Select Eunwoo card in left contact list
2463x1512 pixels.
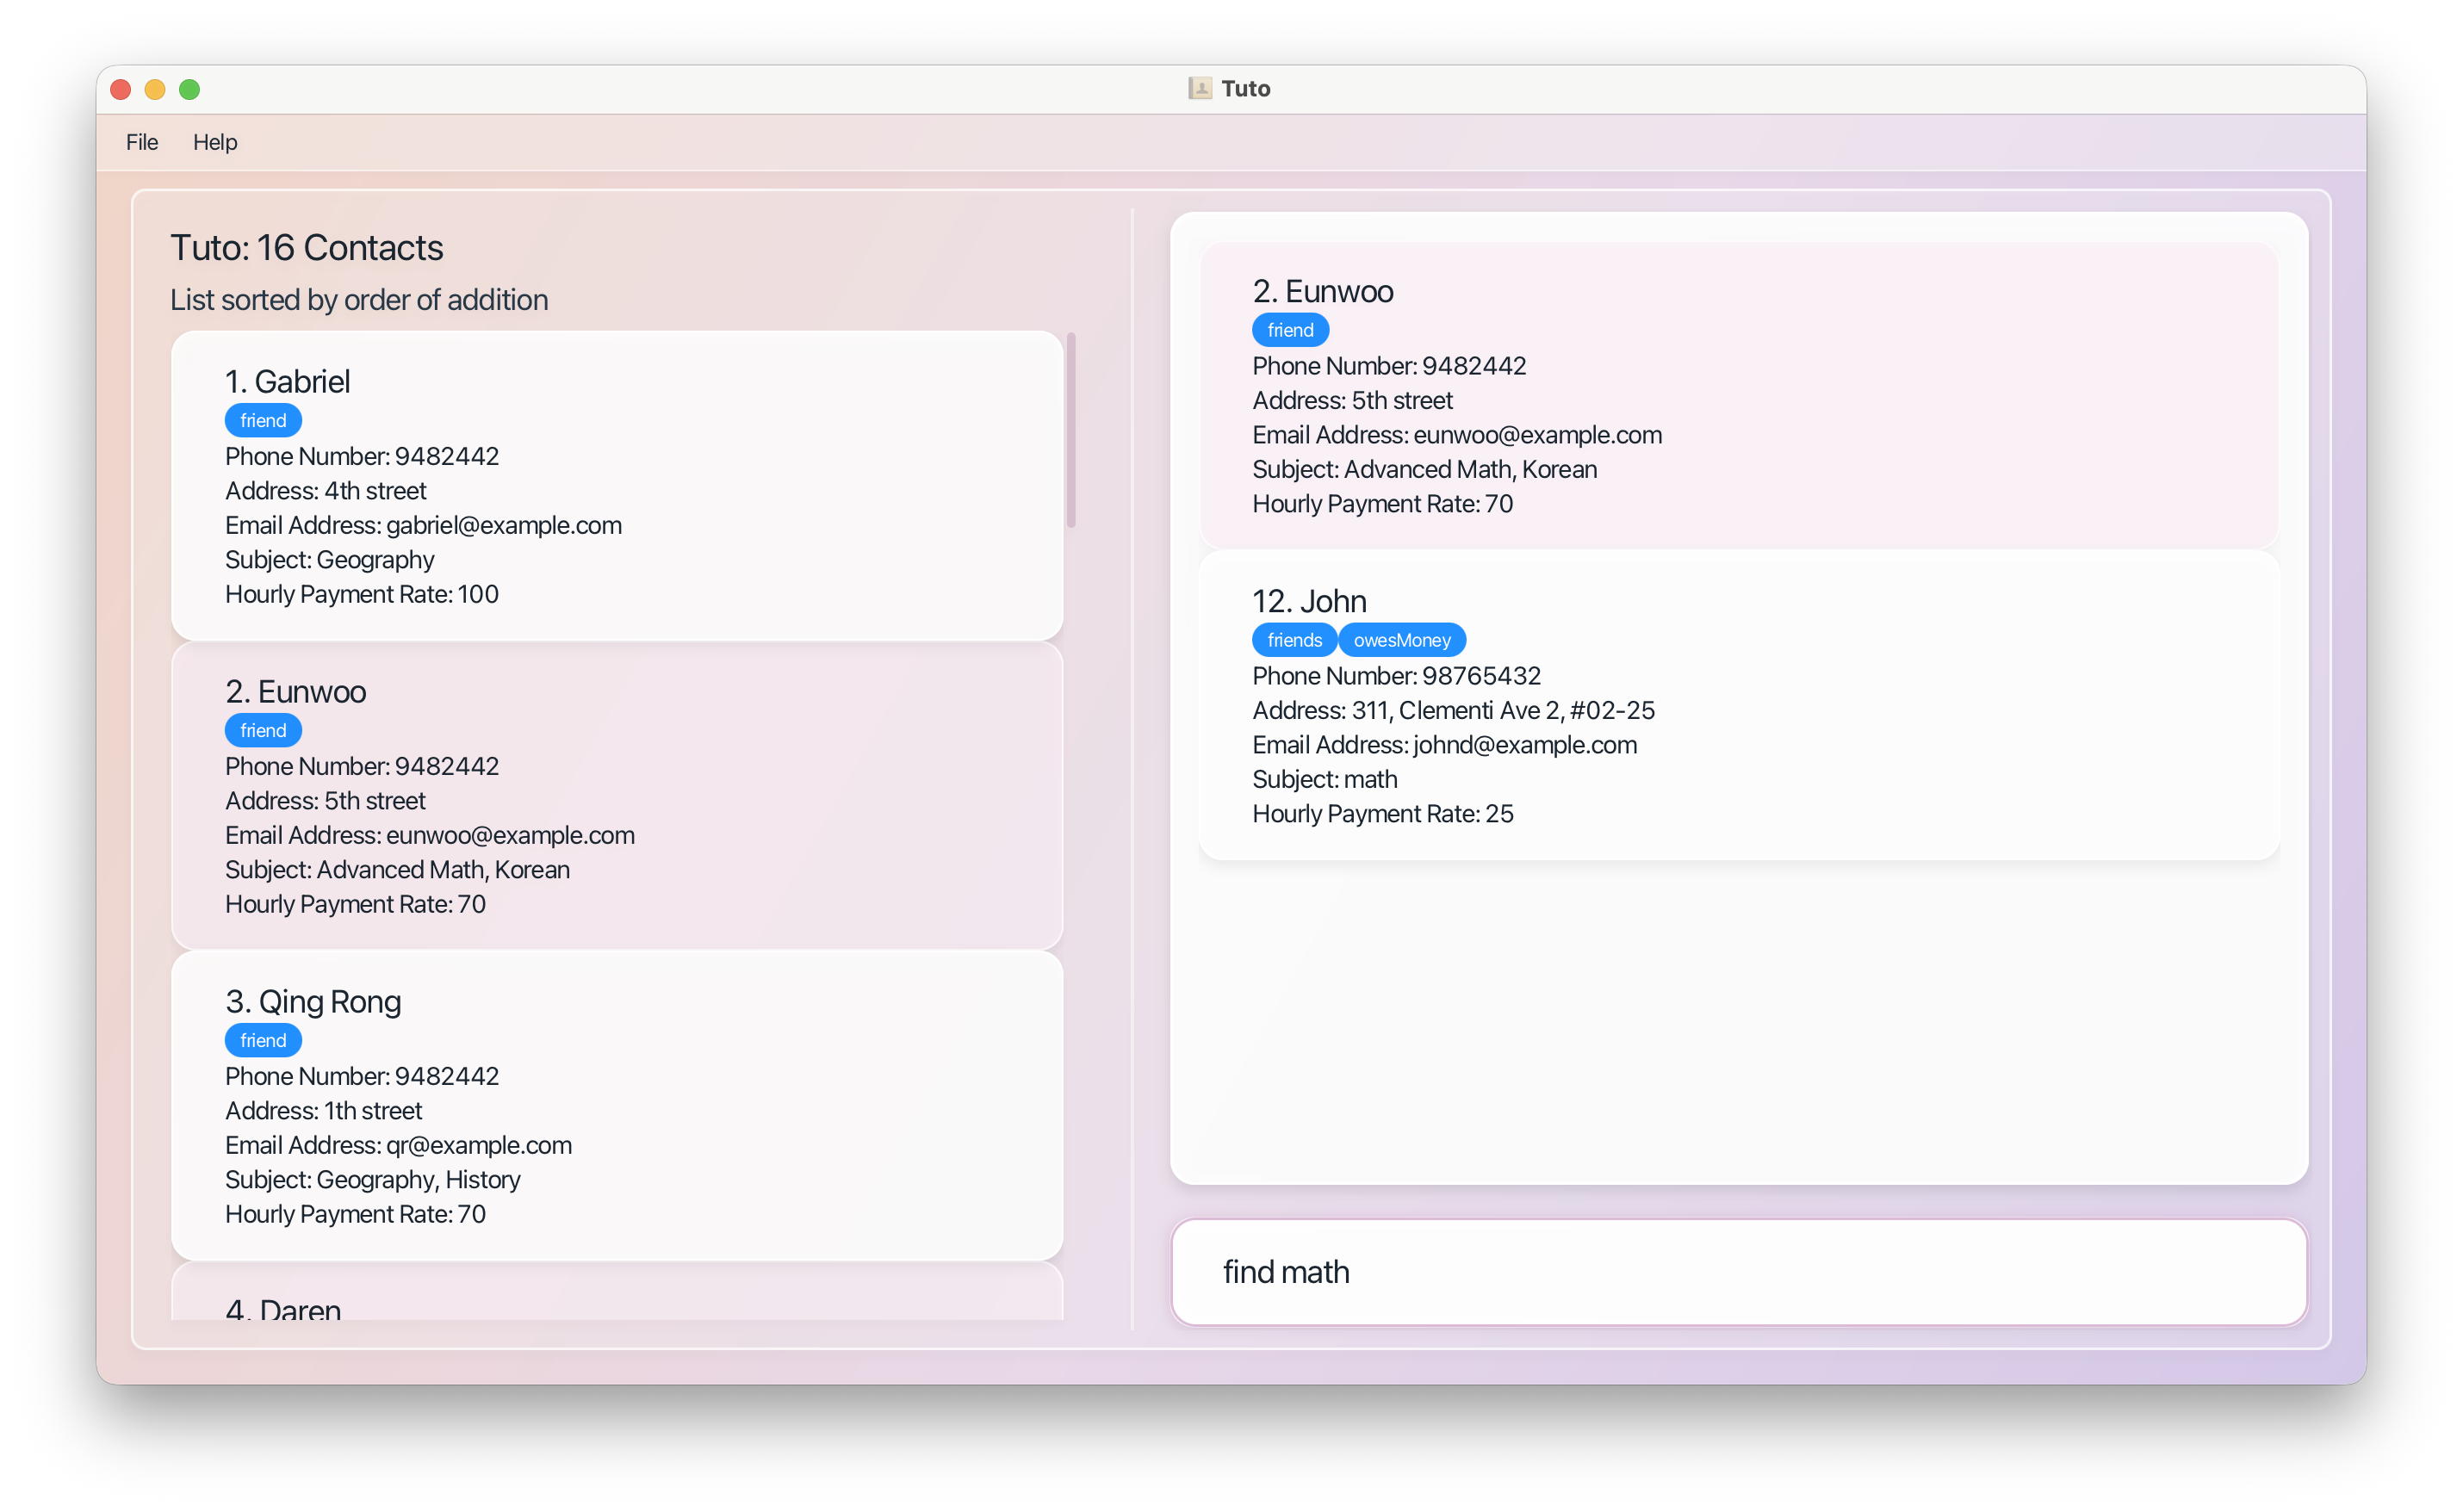tap(616, 796)
